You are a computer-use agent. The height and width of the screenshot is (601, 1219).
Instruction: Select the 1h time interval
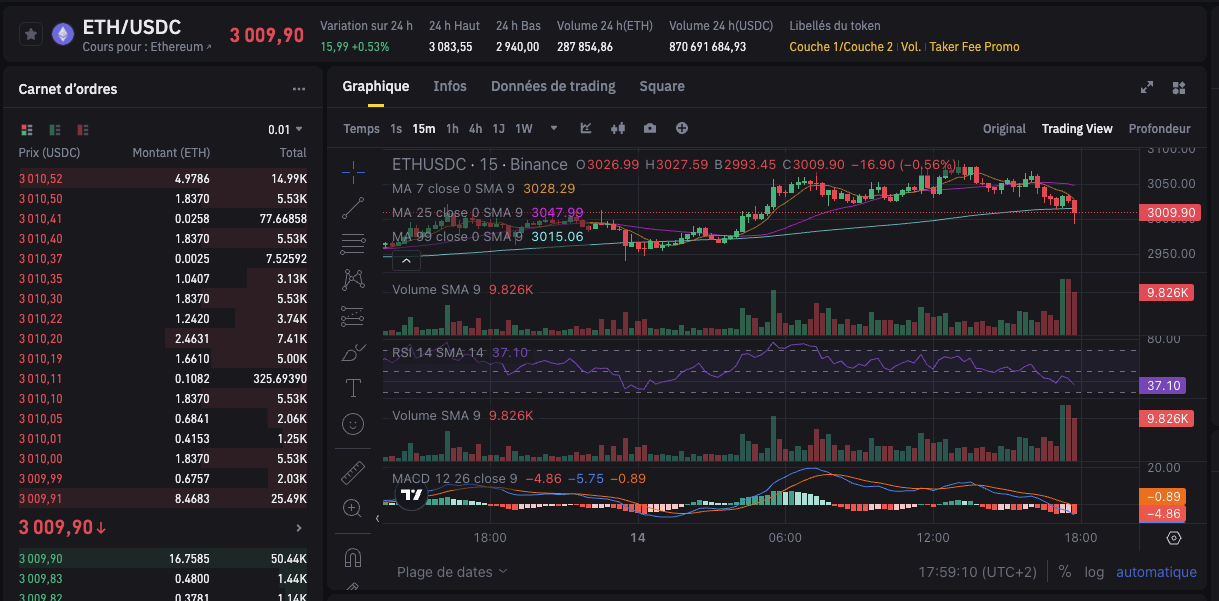pyautogui.click(x=452, y=129)
